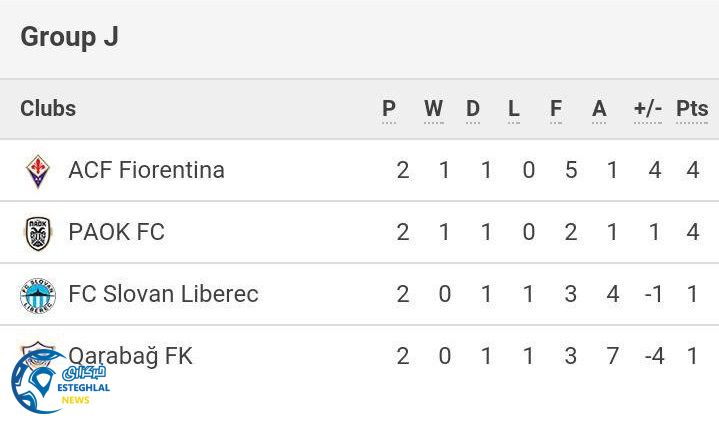
Task: Click the P (played) column header
Action: (389, 109)
